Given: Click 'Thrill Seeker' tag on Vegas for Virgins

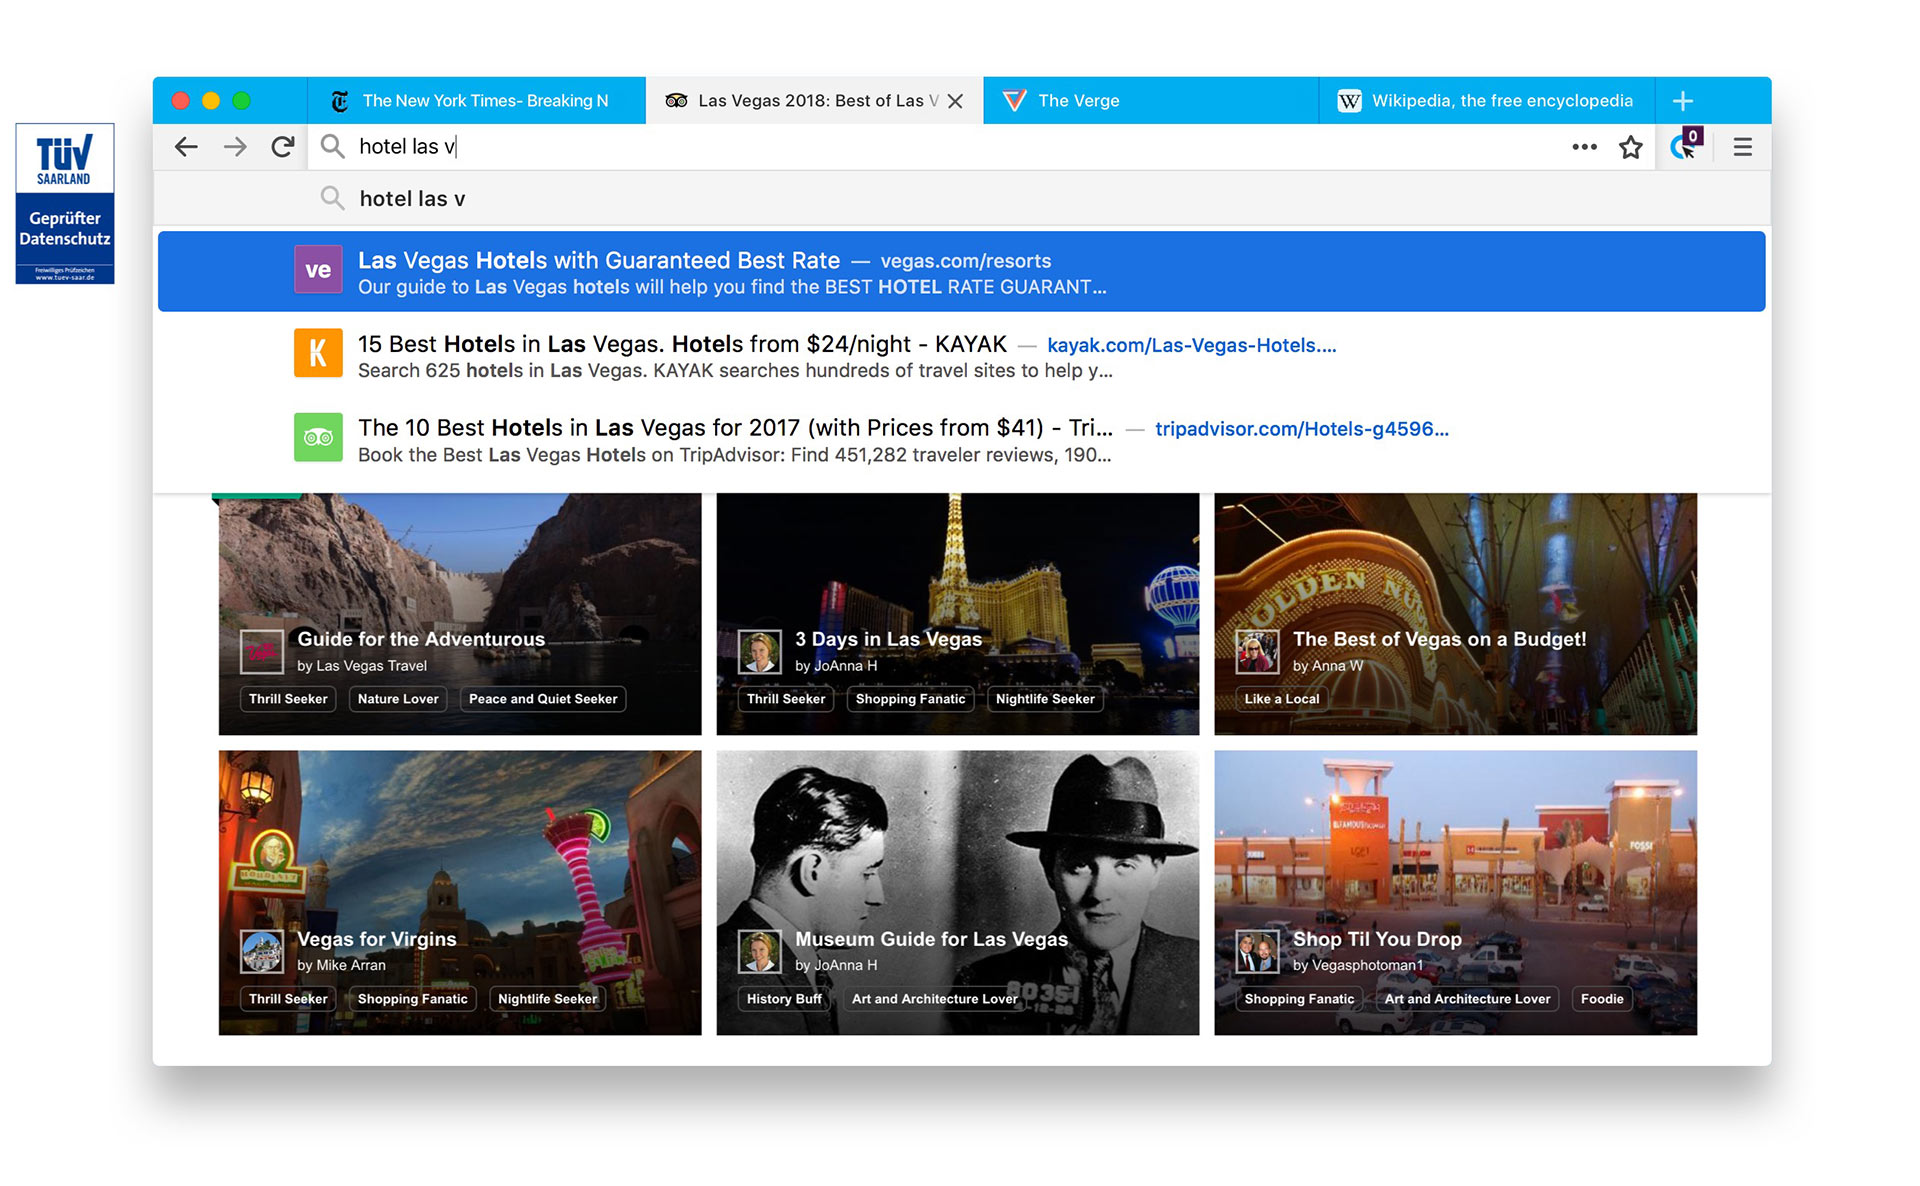Looking at the screenshot, I should (x=288, y=999).
